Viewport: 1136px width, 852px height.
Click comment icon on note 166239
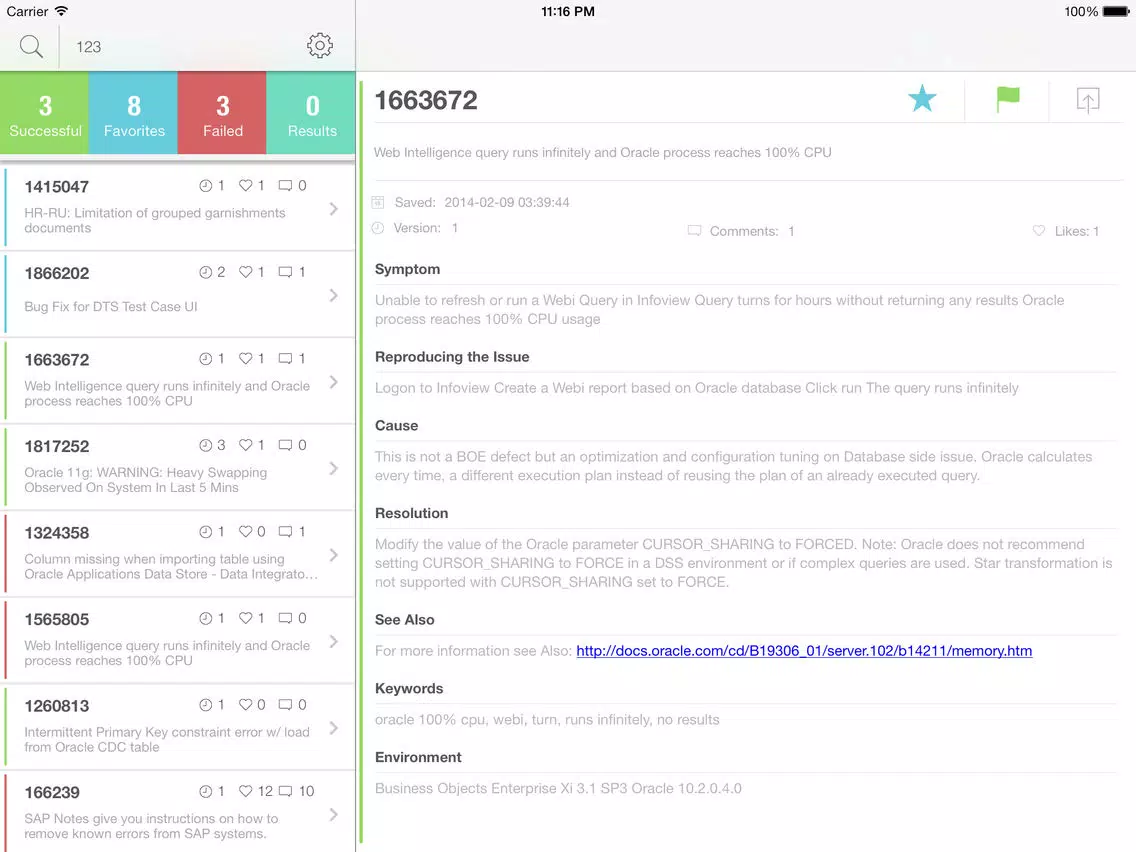285,791
